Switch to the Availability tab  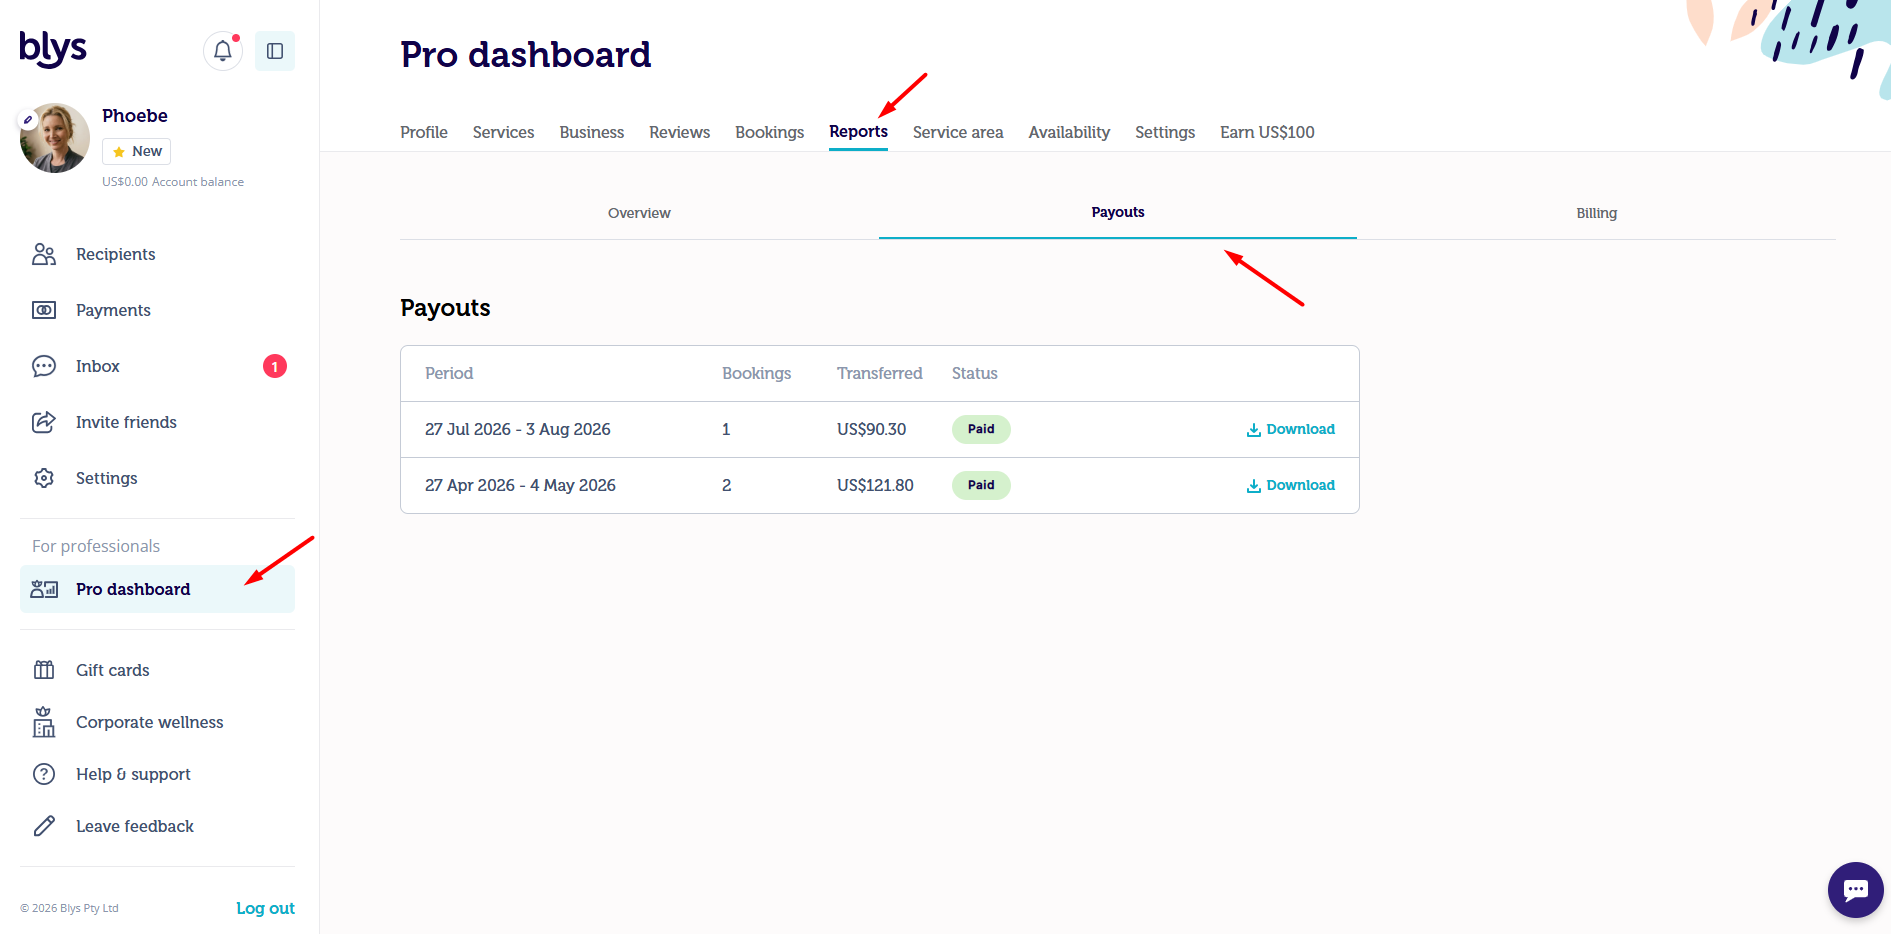(x=1069, y=132)
